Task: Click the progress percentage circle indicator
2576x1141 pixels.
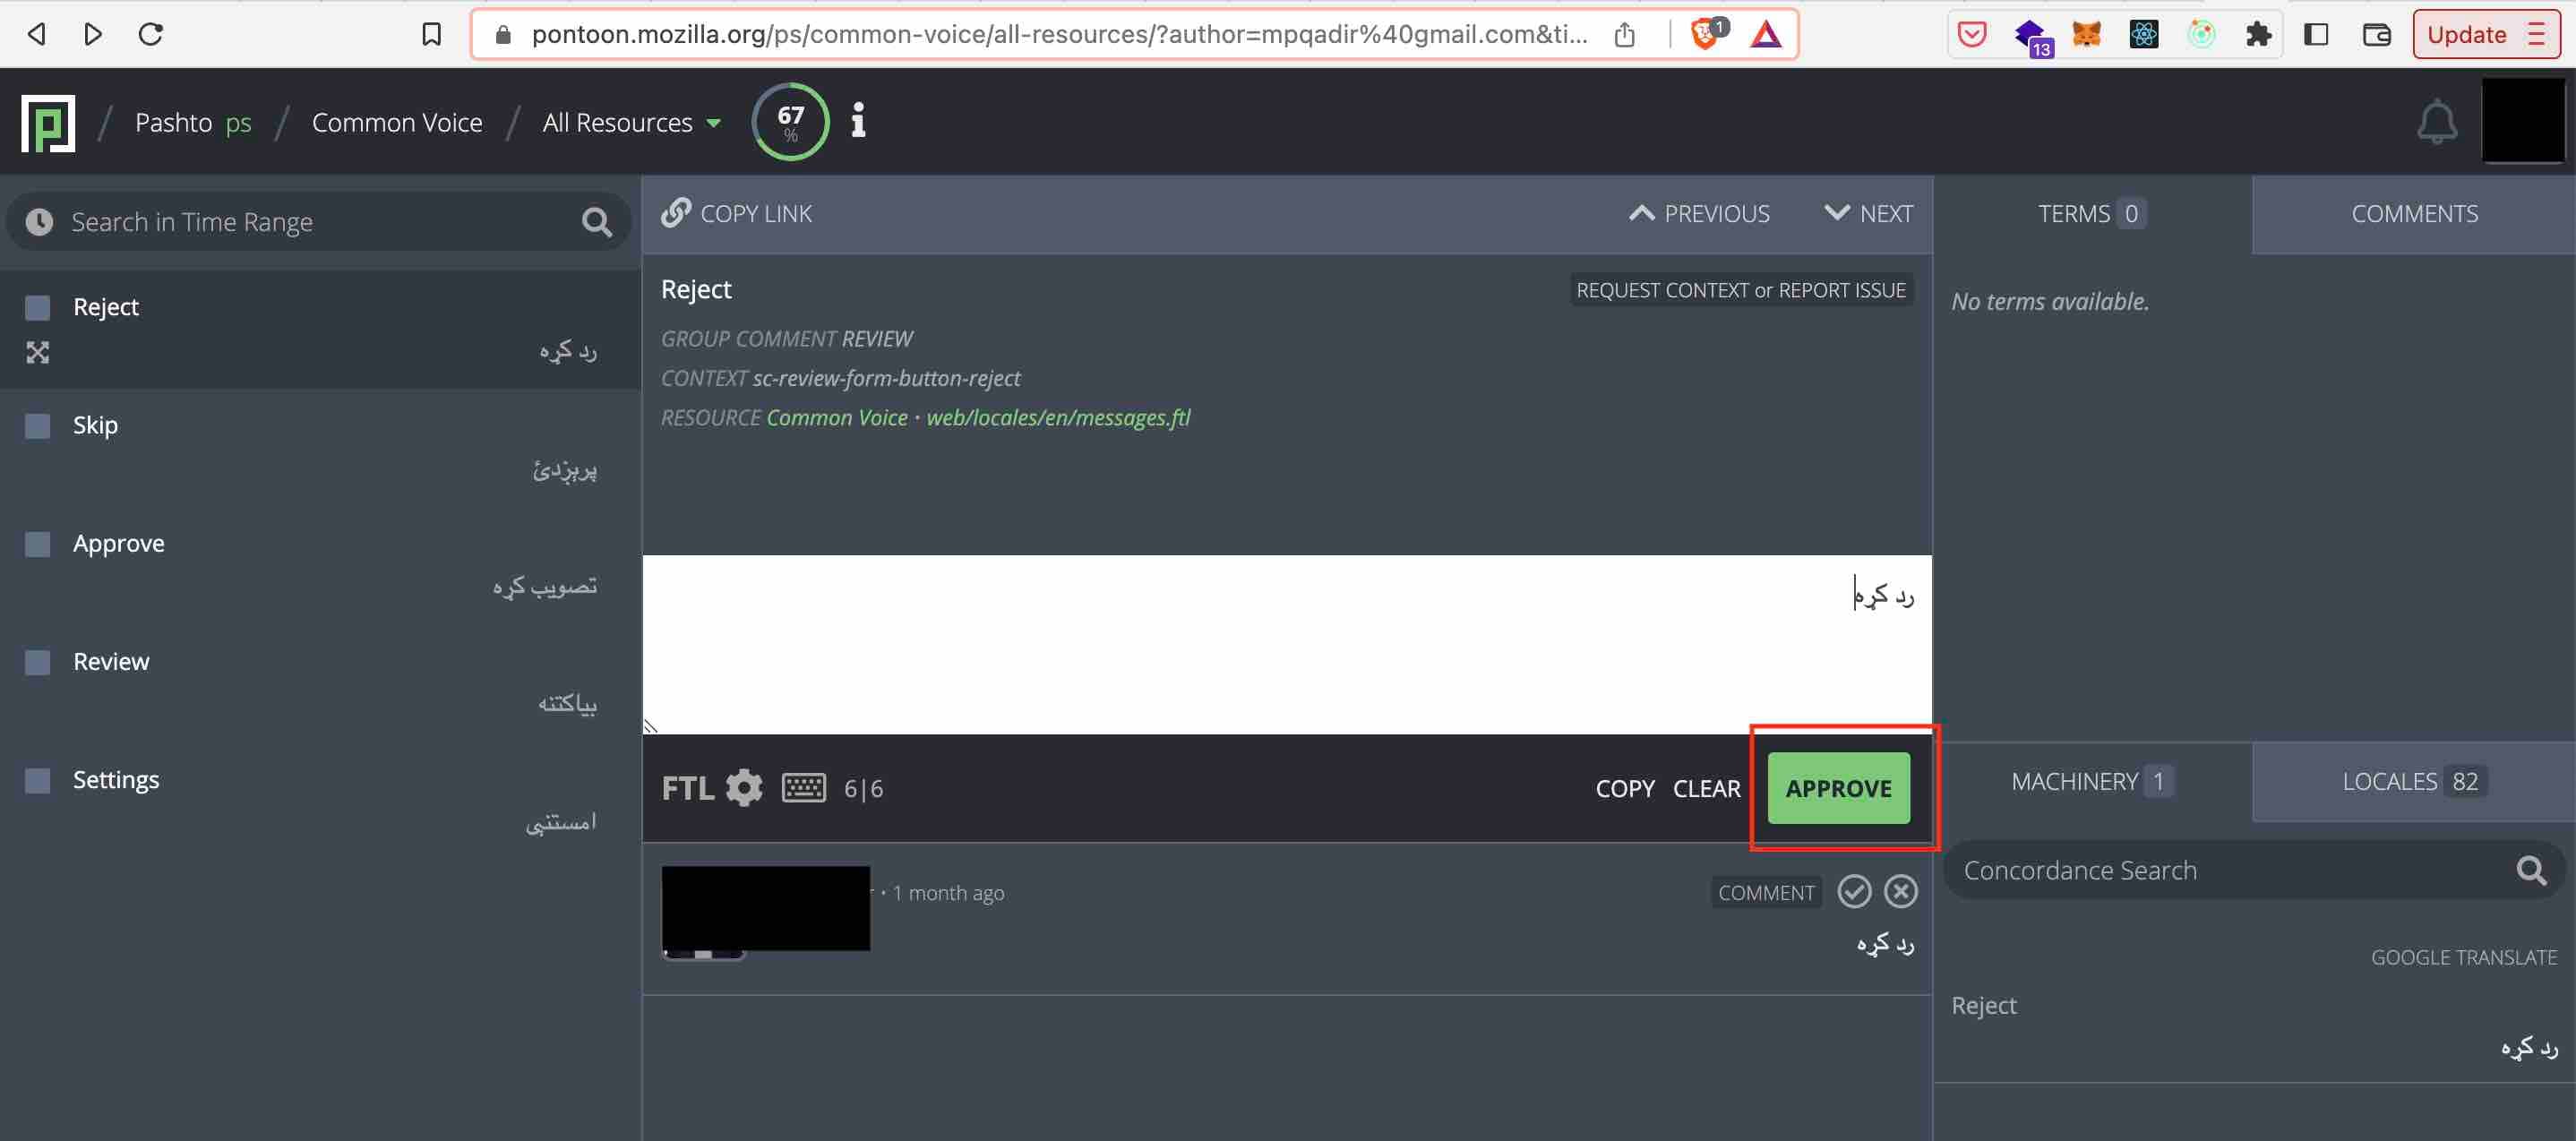Action: point(790,122)
